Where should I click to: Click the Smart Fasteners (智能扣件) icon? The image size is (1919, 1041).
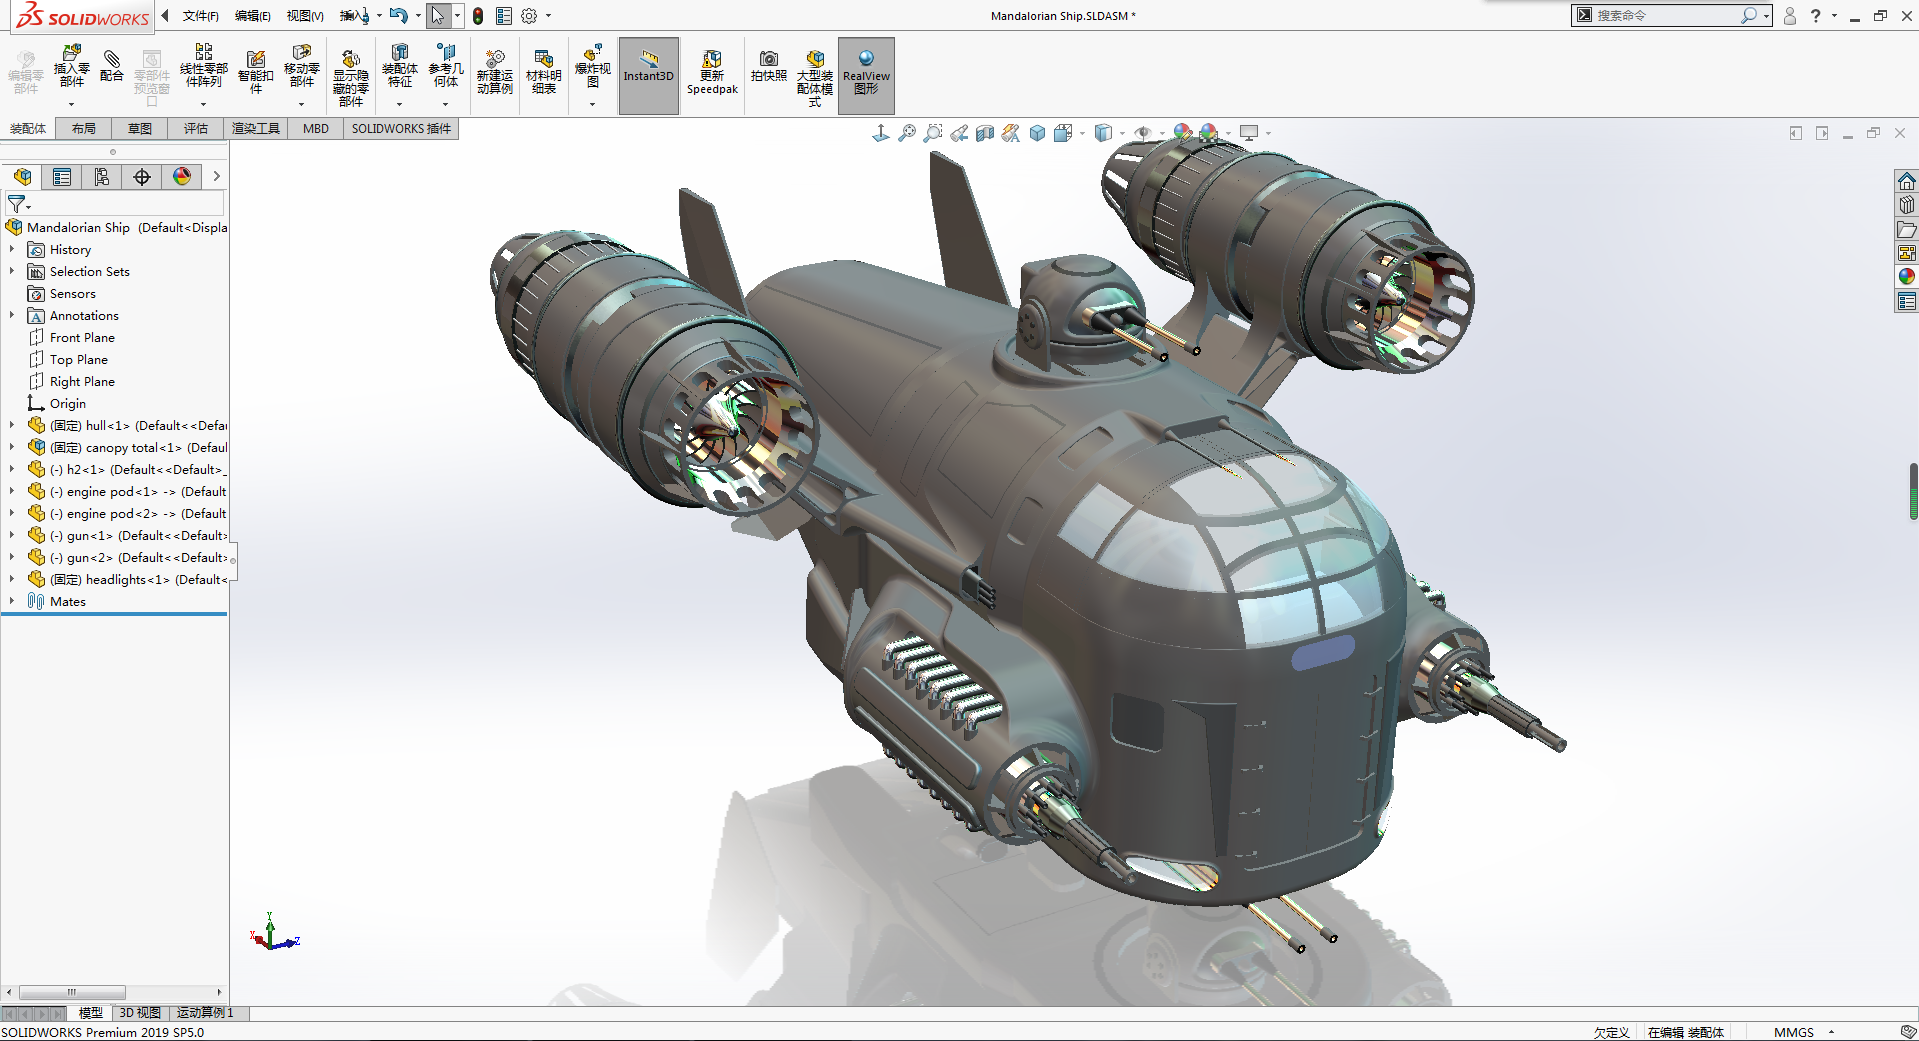coord(256,72)
